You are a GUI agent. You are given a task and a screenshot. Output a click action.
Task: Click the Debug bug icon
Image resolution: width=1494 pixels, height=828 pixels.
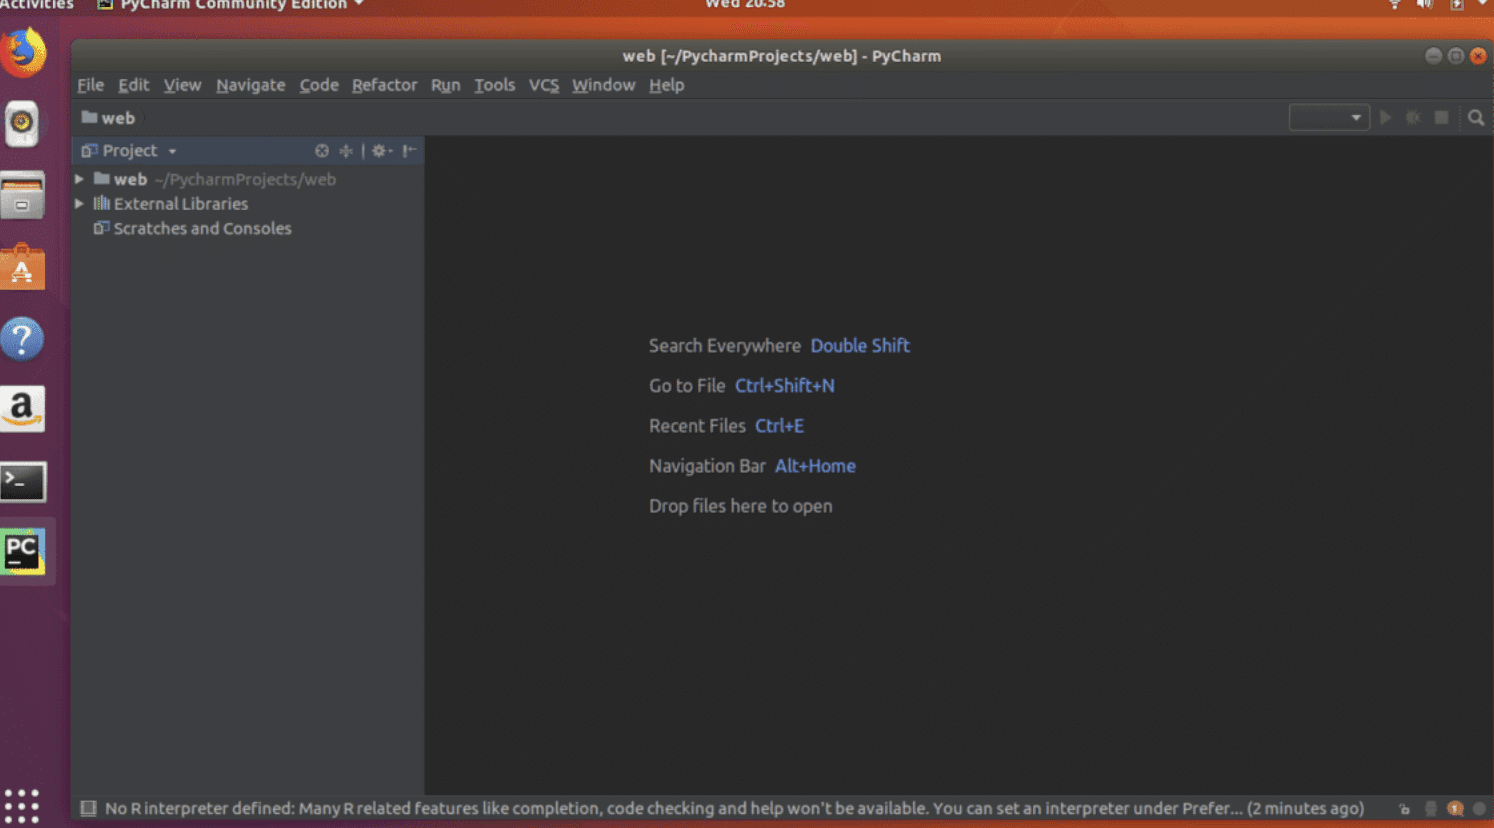point(1413,118)
